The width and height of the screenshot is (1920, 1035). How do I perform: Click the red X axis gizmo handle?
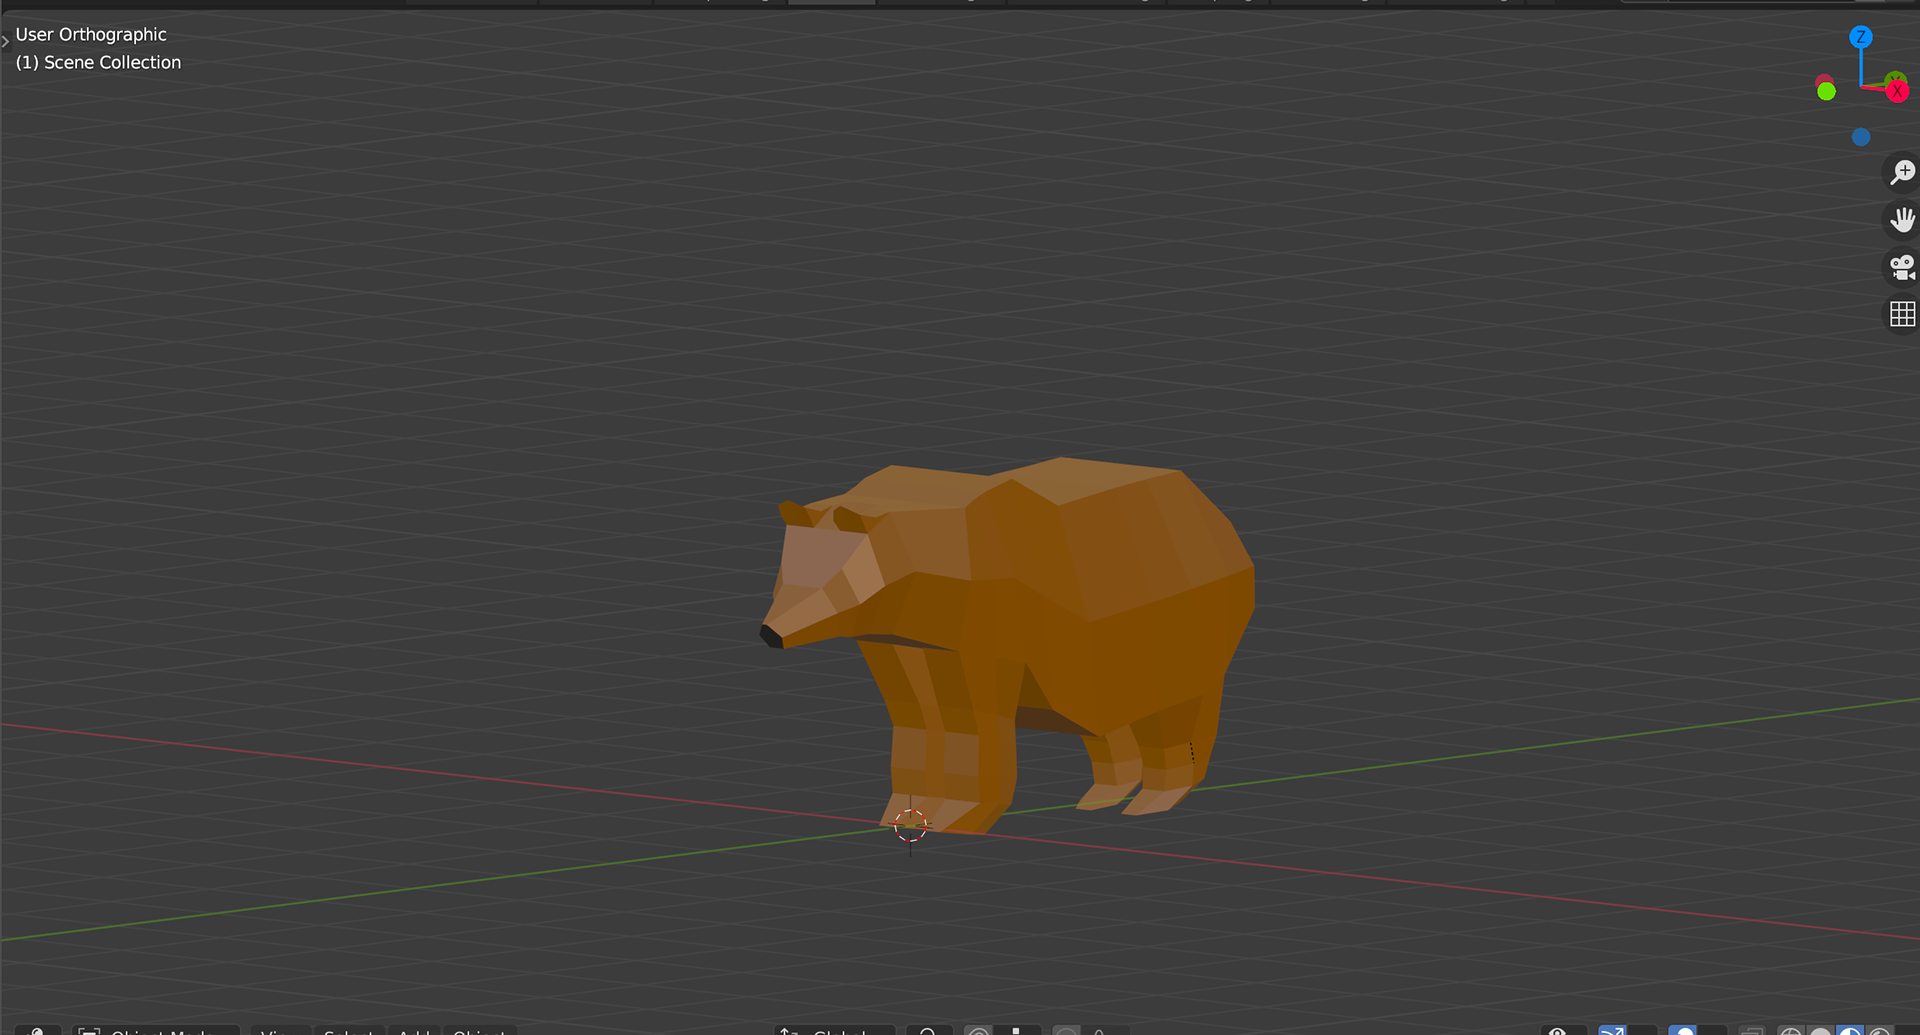click(x=1897, y=91)
